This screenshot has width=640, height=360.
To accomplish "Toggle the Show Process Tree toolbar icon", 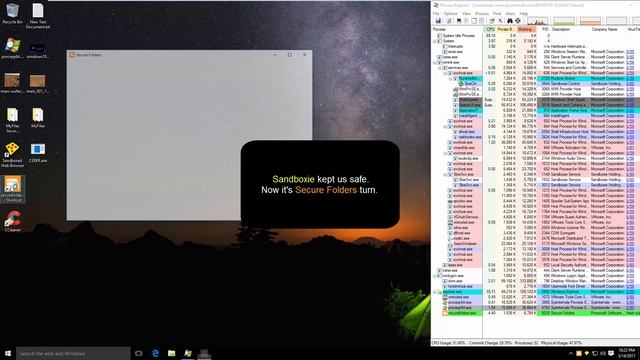I will click(x=466, y=21).
